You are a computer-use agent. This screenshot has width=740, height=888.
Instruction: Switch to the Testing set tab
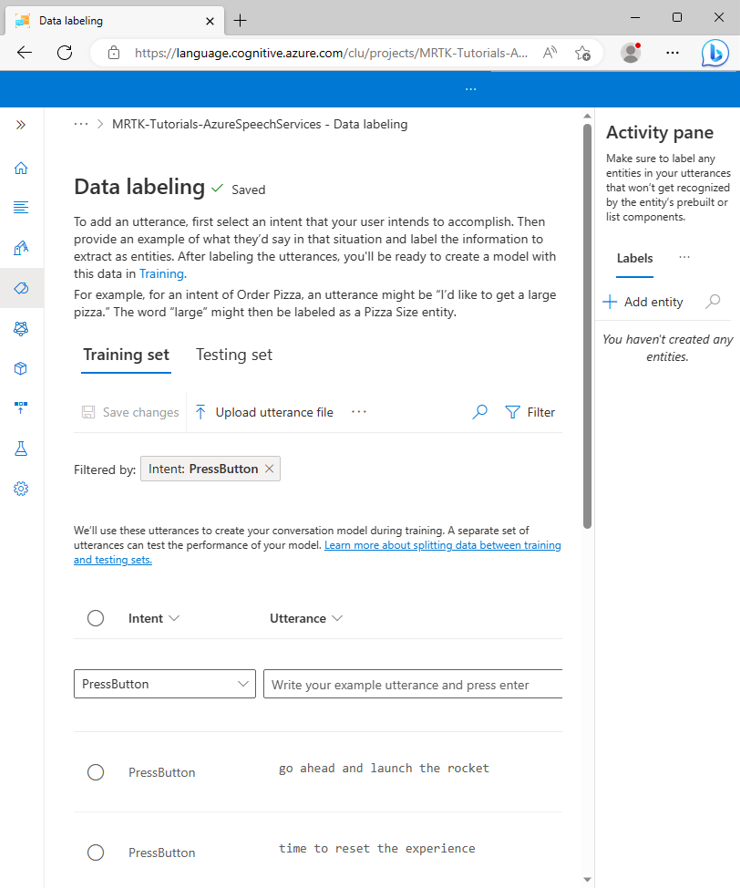234,355
